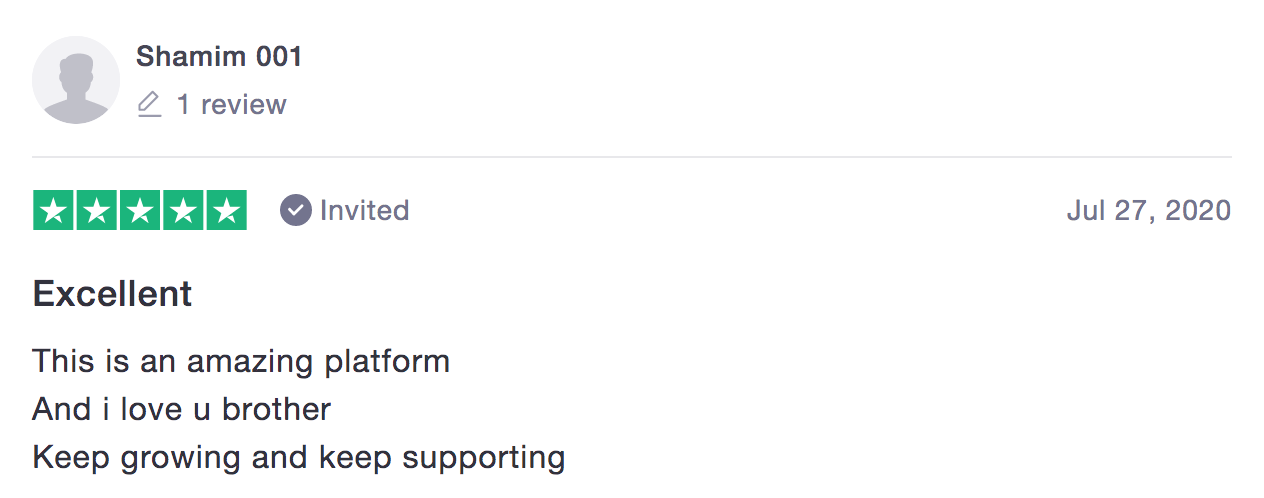Click the fourth green rating star
The width and height of the screenshot is (1264, 498).
click(183, 210)
